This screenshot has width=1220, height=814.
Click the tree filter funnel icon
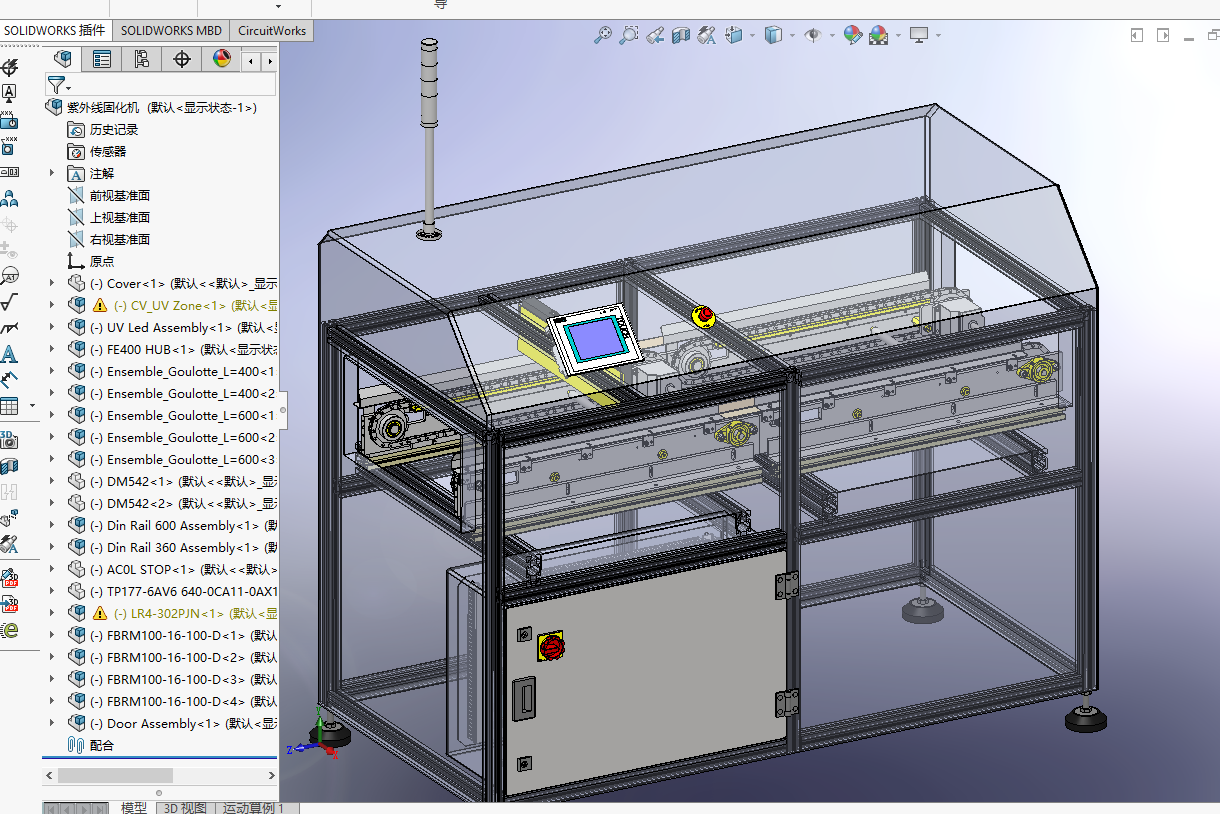coord(56,85)
